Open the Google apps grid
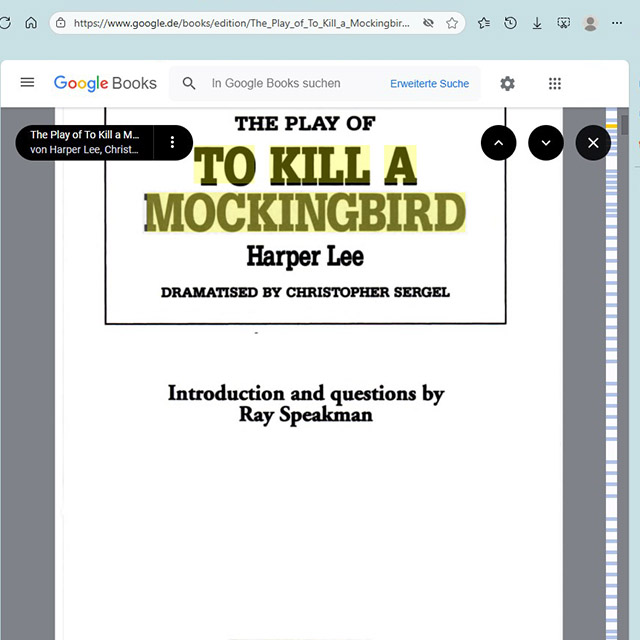The width and height of the screenshot is (640, 640). point(555,84)
